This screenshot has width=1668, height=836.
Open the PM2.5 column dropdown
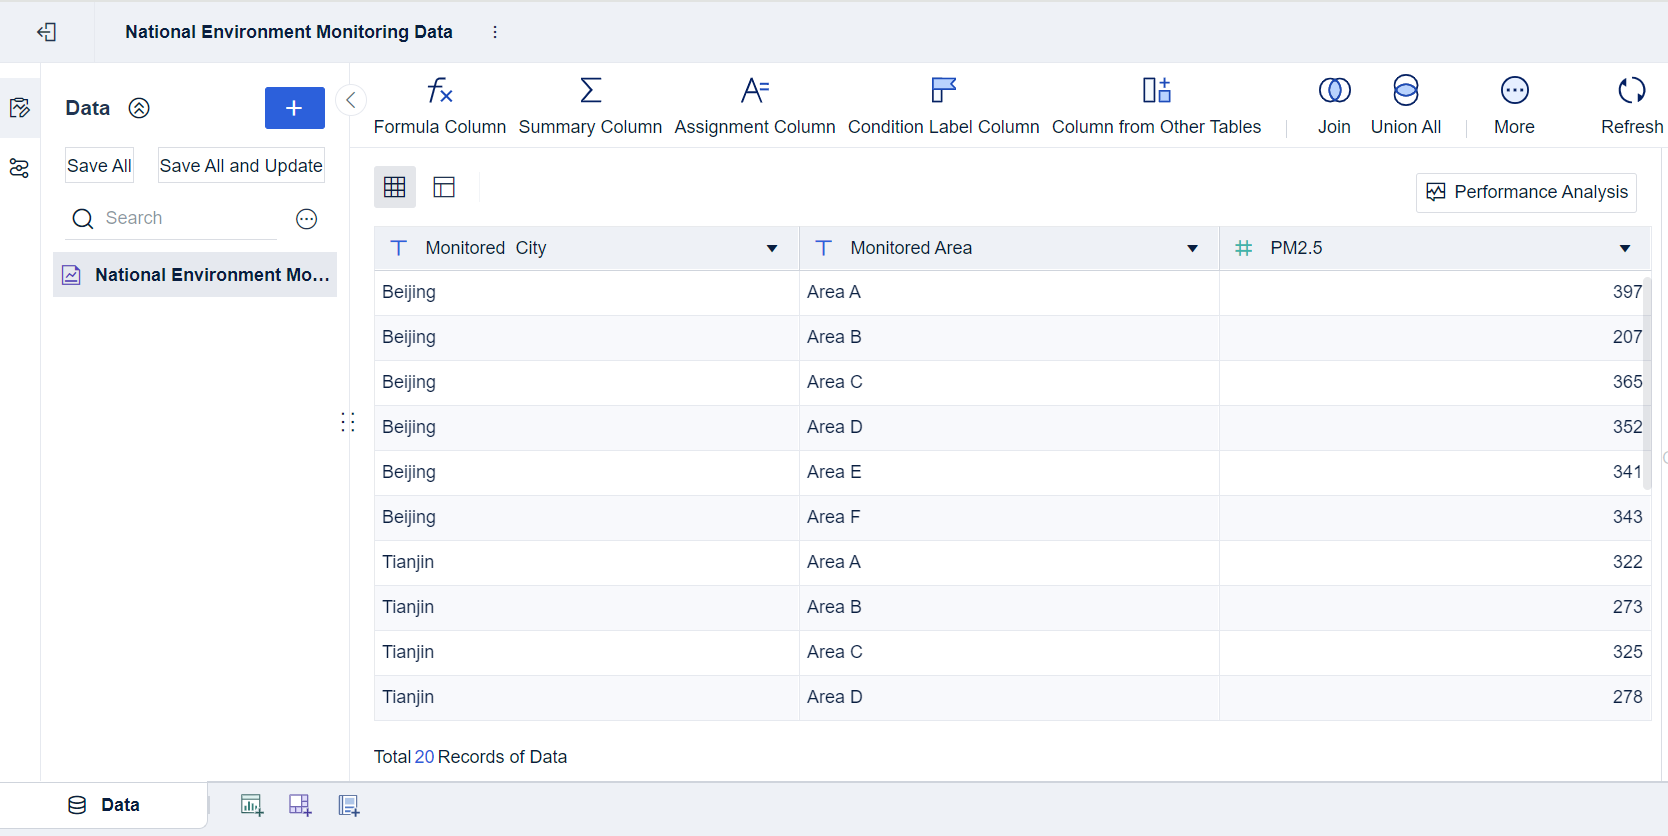1625,249
